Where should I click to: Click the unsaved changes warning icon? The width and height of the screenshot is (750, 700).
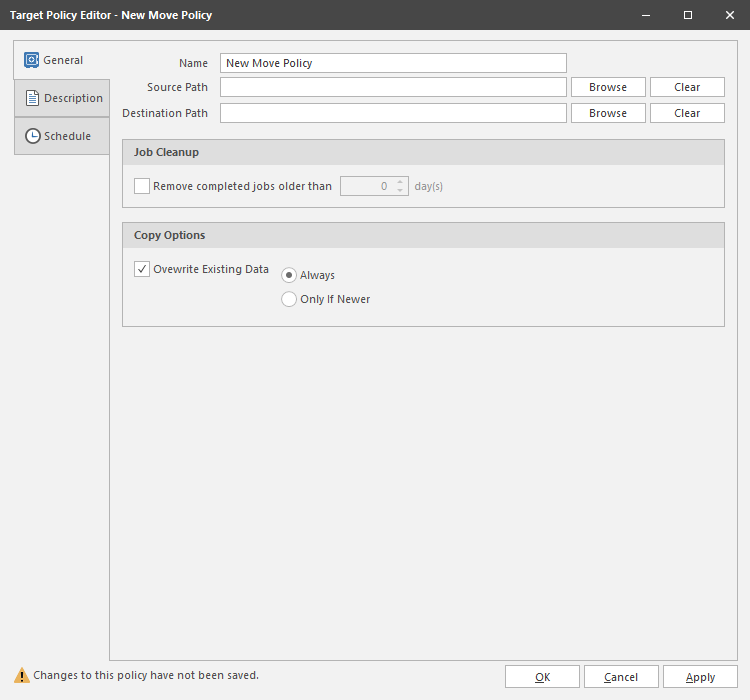(22, 676)
